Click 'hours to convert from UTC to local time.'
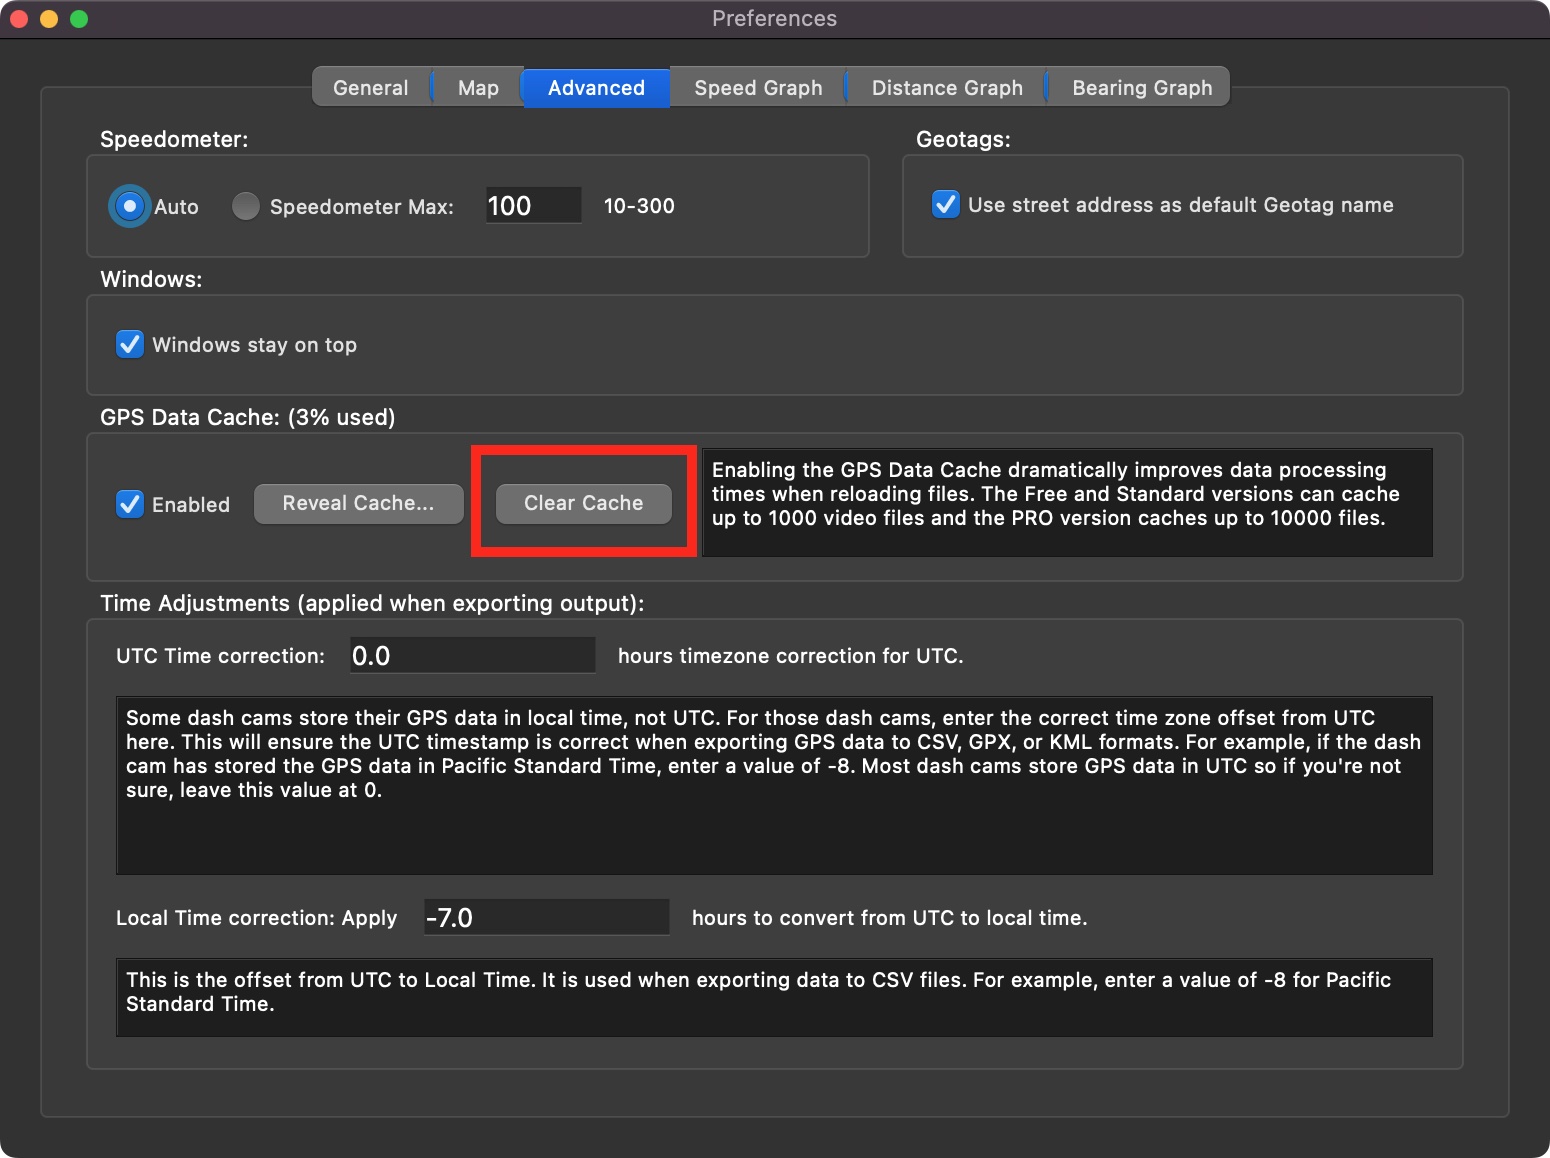Image resolution: width=1550 pixels, height=1158 pixels. coord(889,918)
